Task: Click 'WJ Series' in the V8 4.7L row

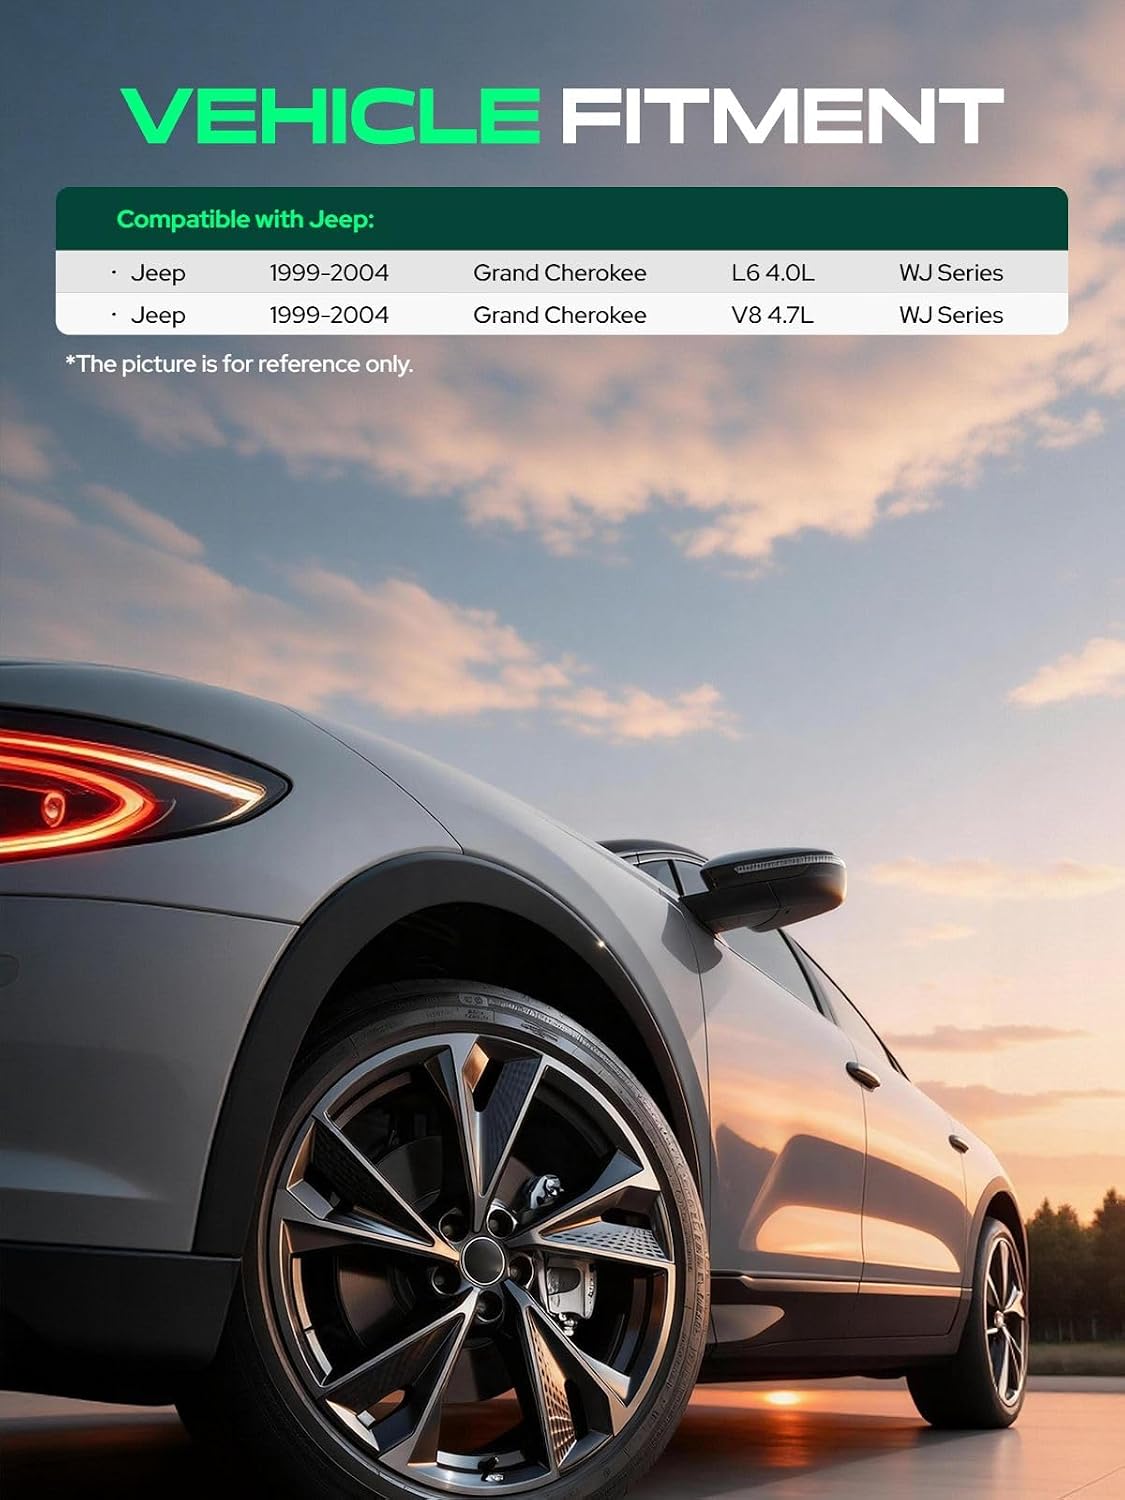Action: pyautogui.click(x=951, y=315)
